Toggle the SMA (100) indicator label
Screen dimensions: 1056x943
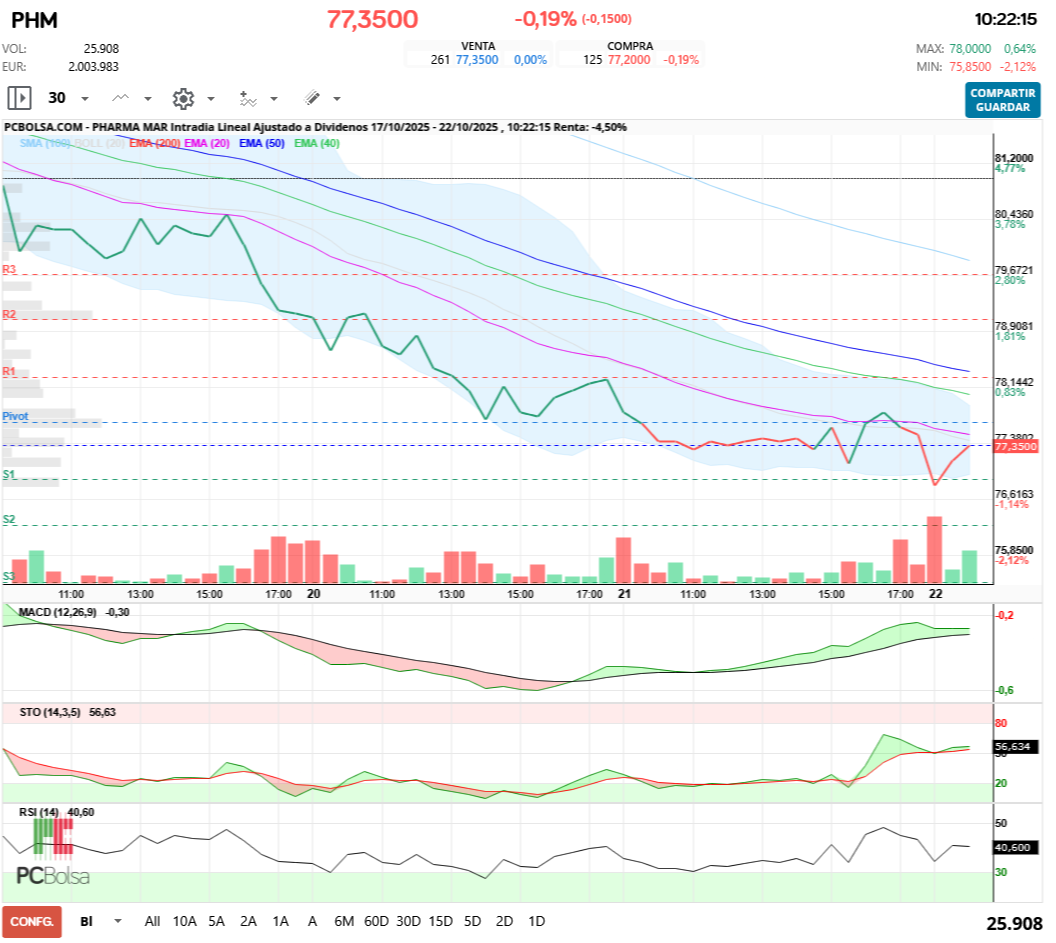(45, 143)
